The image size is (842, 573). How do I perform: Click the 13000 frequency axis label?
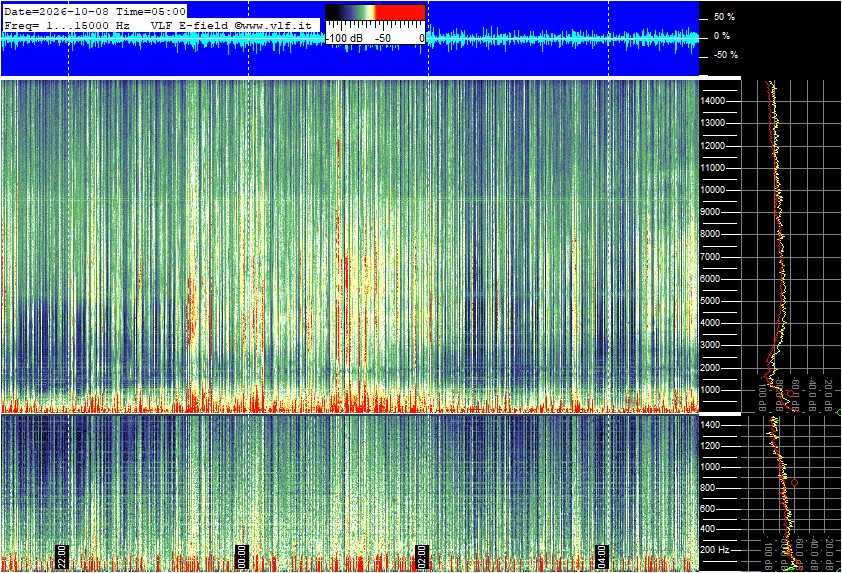(x=713, y=123)
